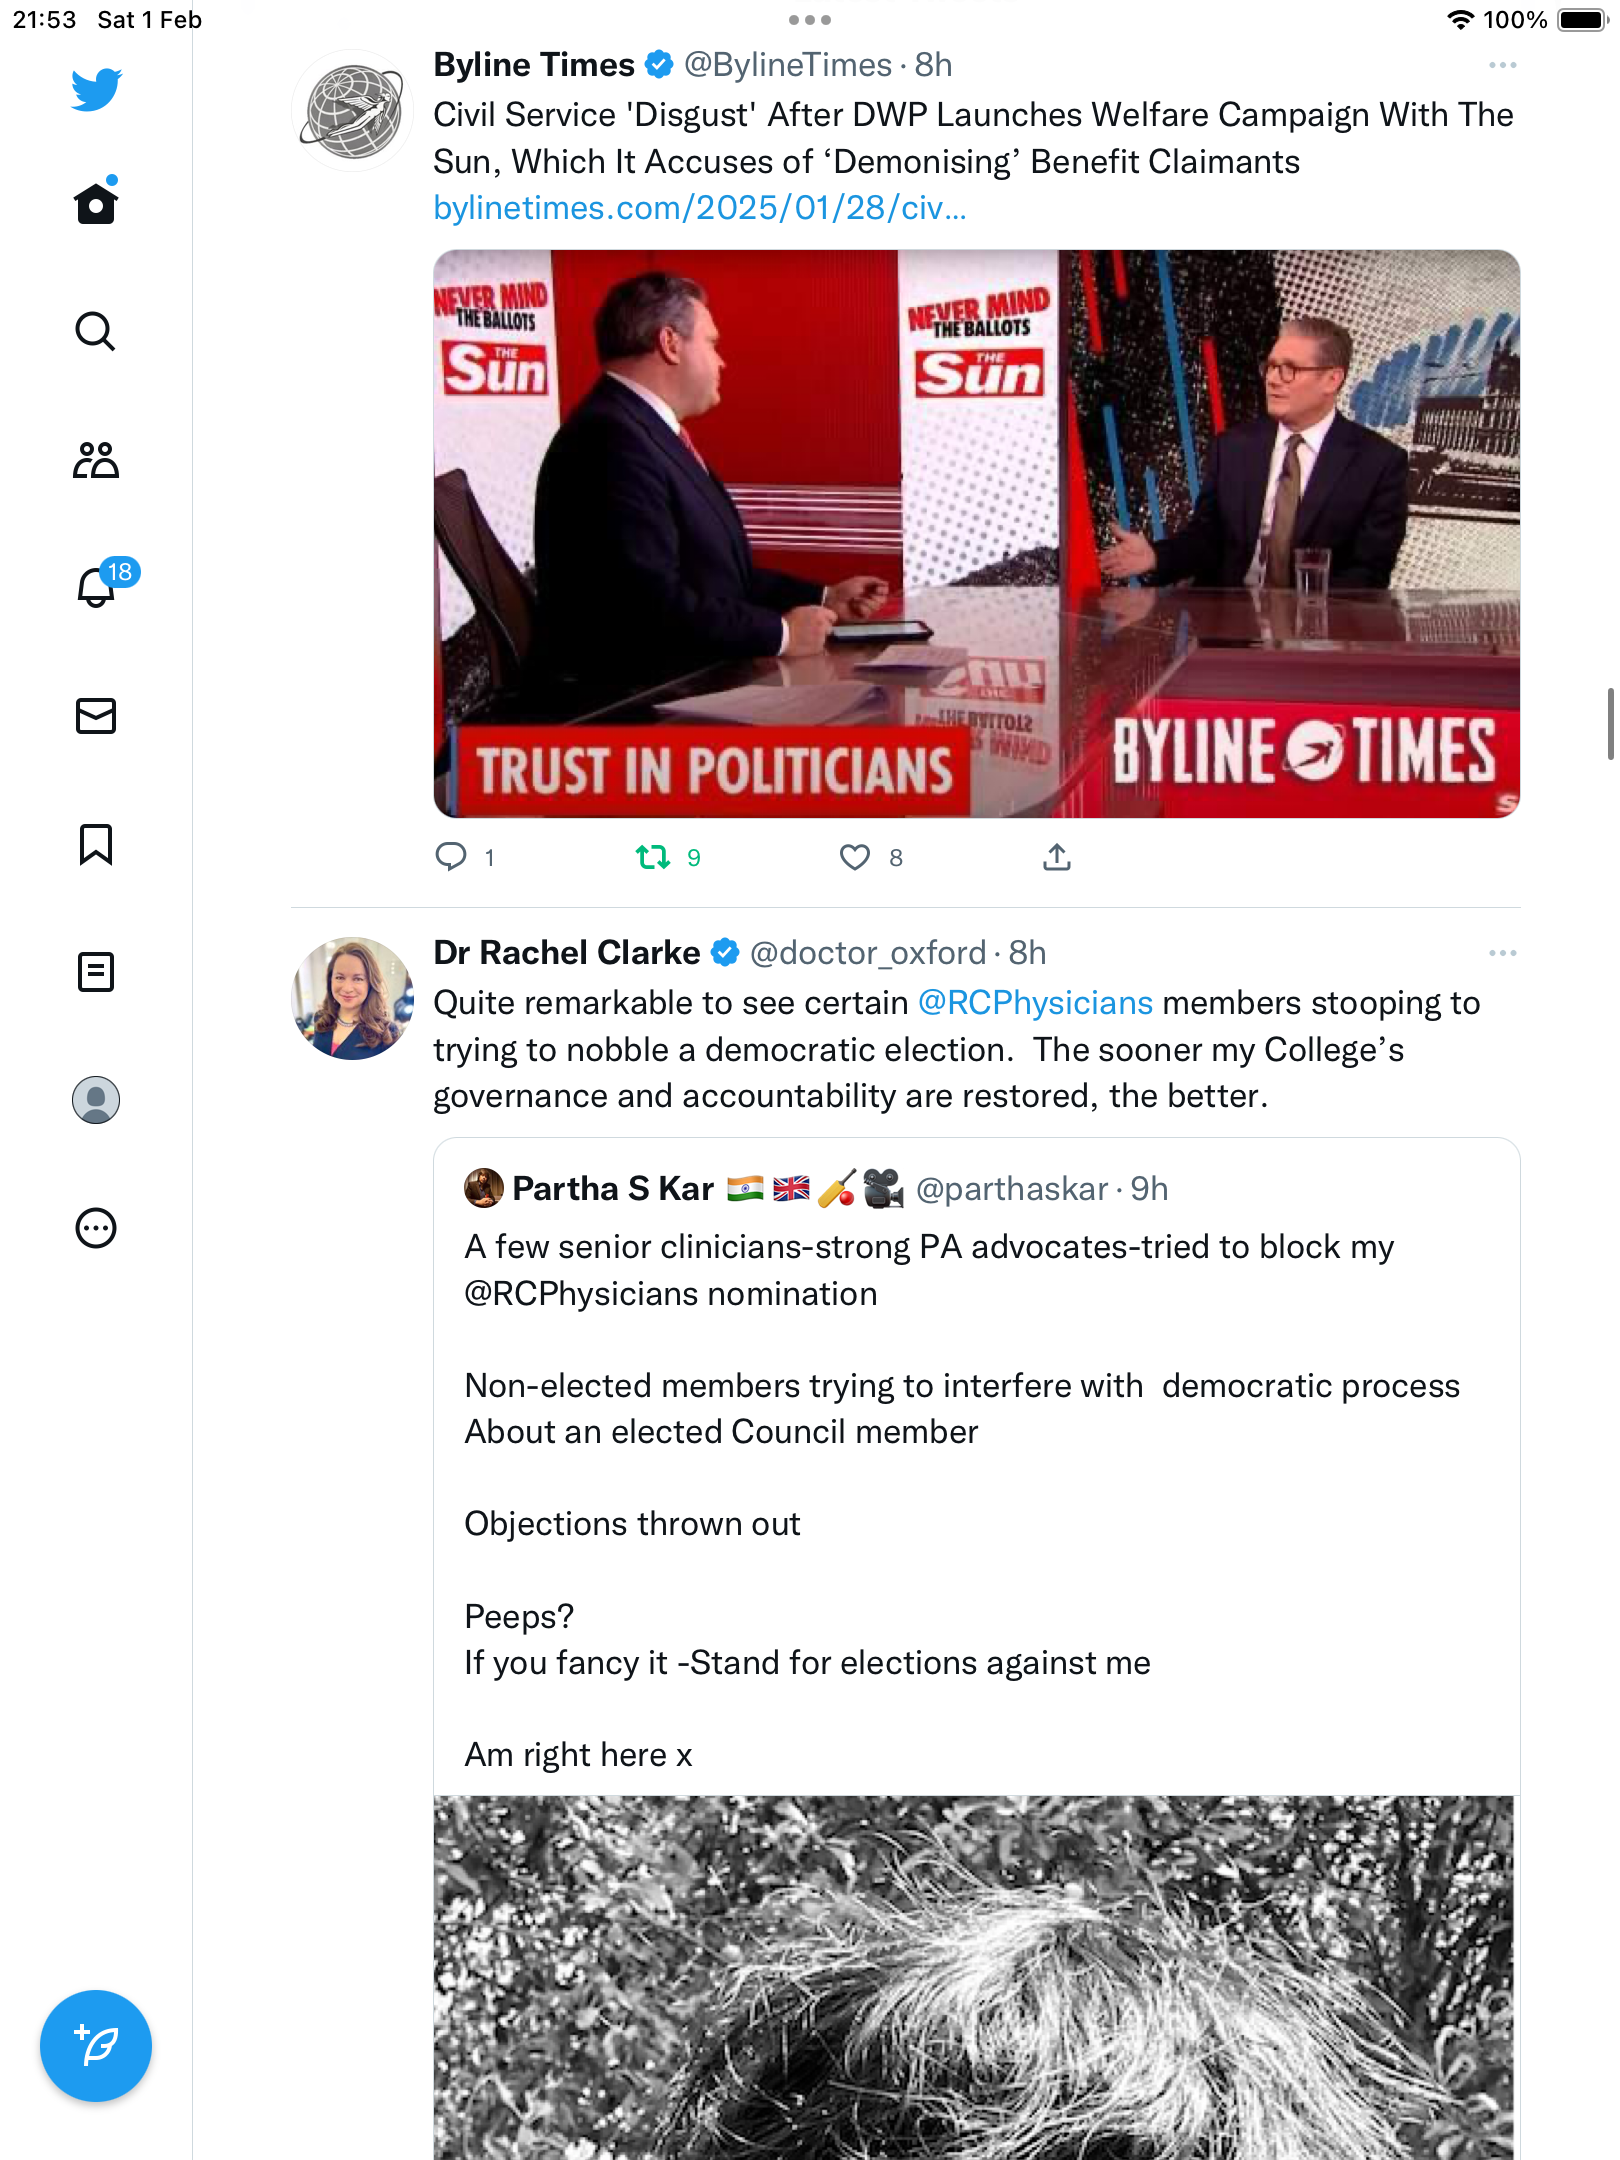Image resolution: width=1620 pixels, height=2160 pixels.
Task: Open profile avatar icon in sidebar
Action: click(x=96, y=1100)
